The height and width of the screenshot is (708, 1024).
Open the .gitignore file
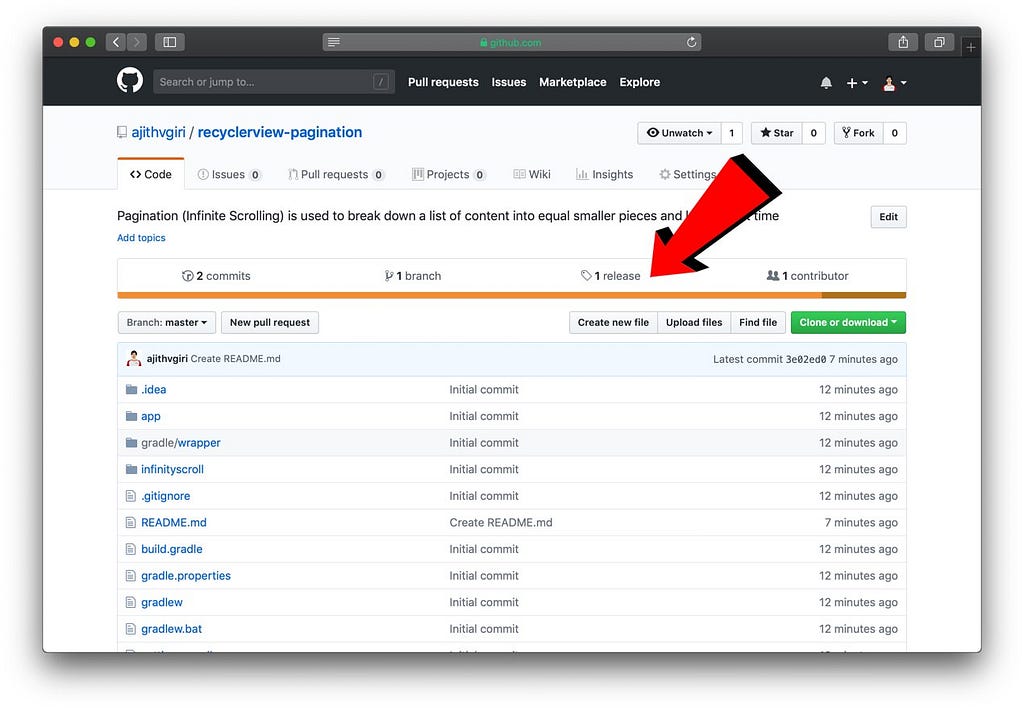coord(166,496)
